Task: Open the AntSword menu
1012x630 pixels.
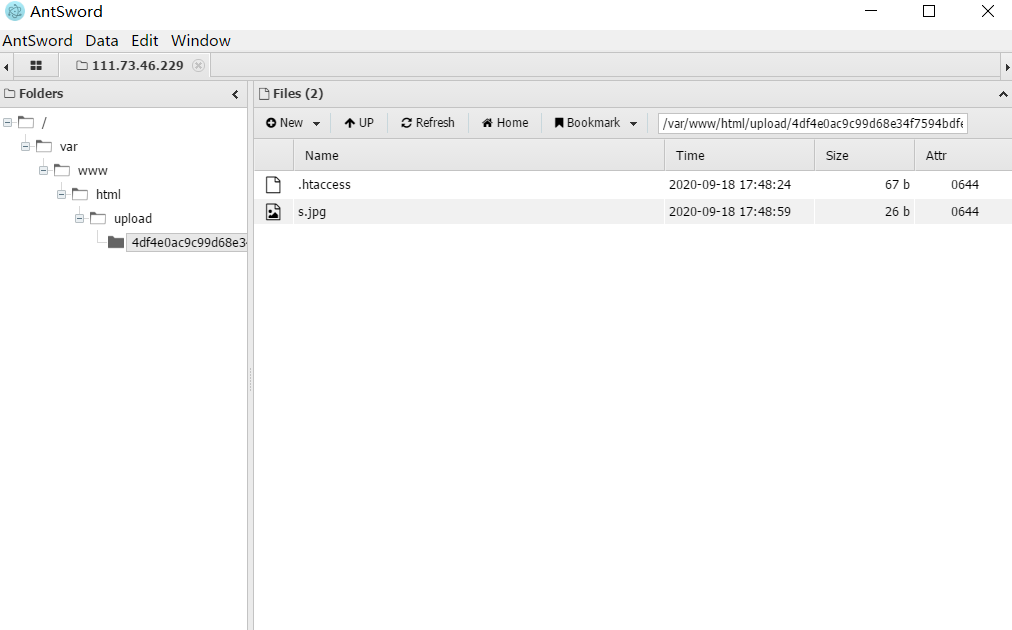Action: pos(37,41)
